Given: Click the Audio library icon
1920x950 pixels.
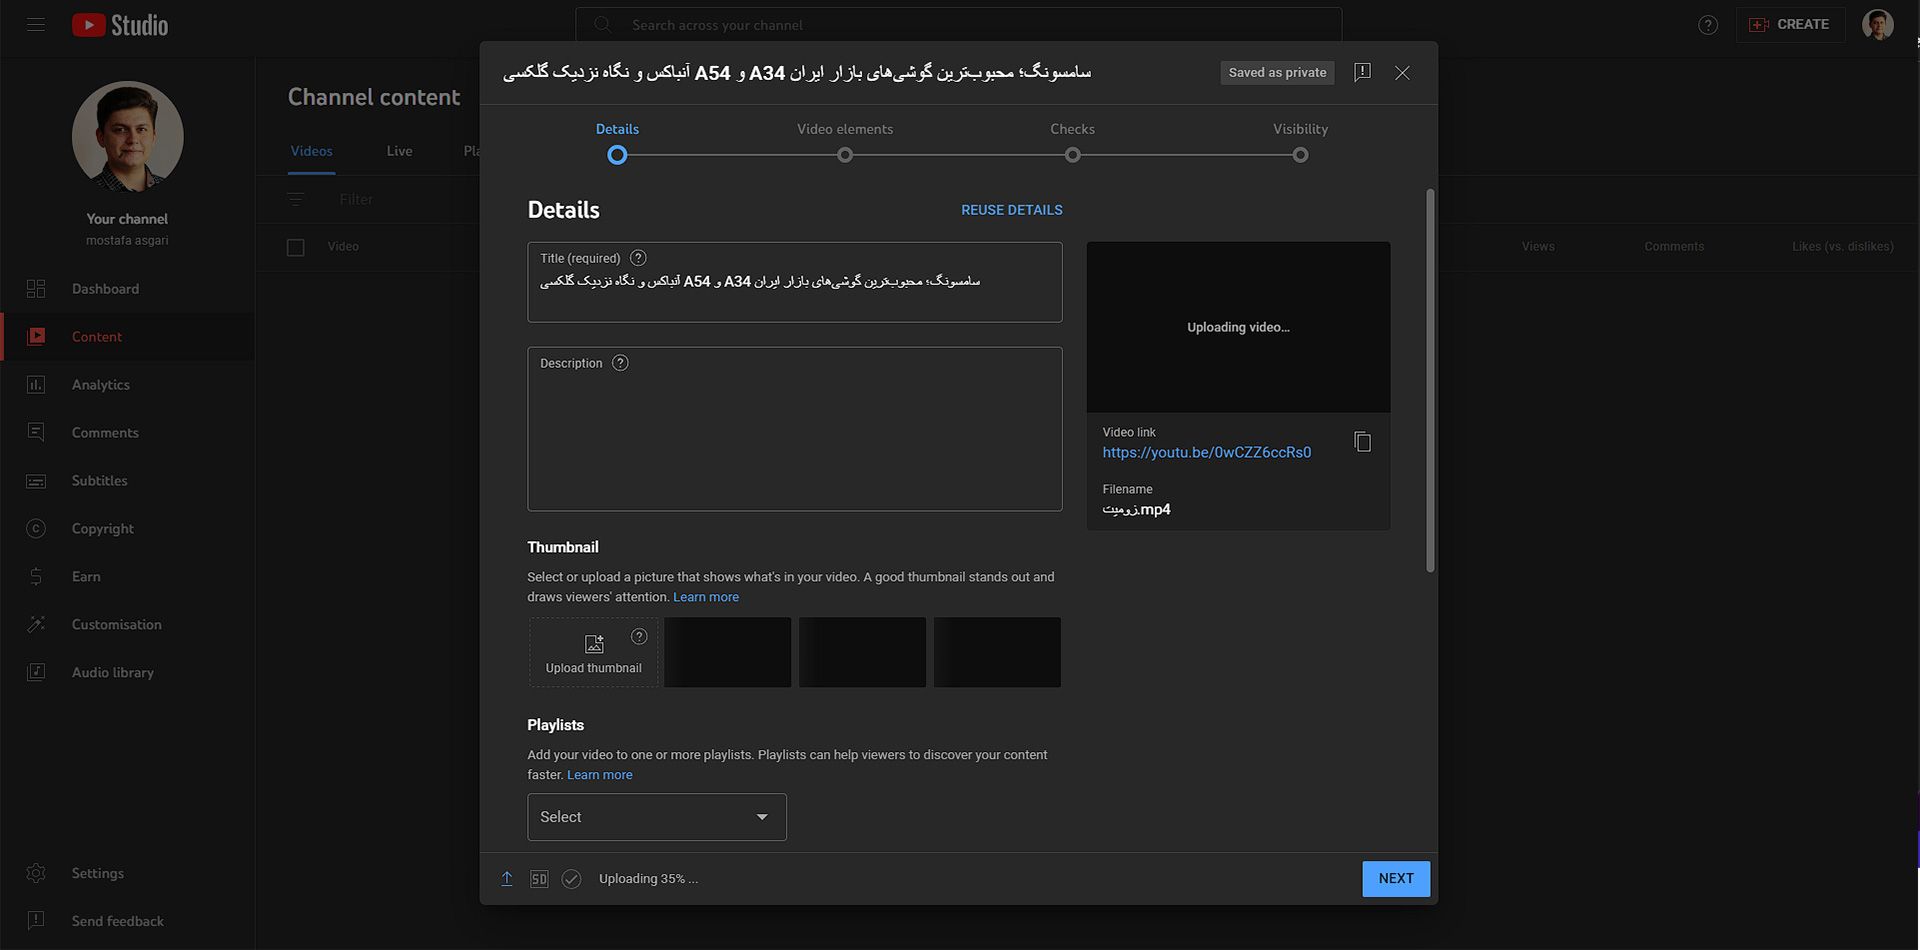Looking at the screenshot, I should pyautogui.click(x=36, y=673).
